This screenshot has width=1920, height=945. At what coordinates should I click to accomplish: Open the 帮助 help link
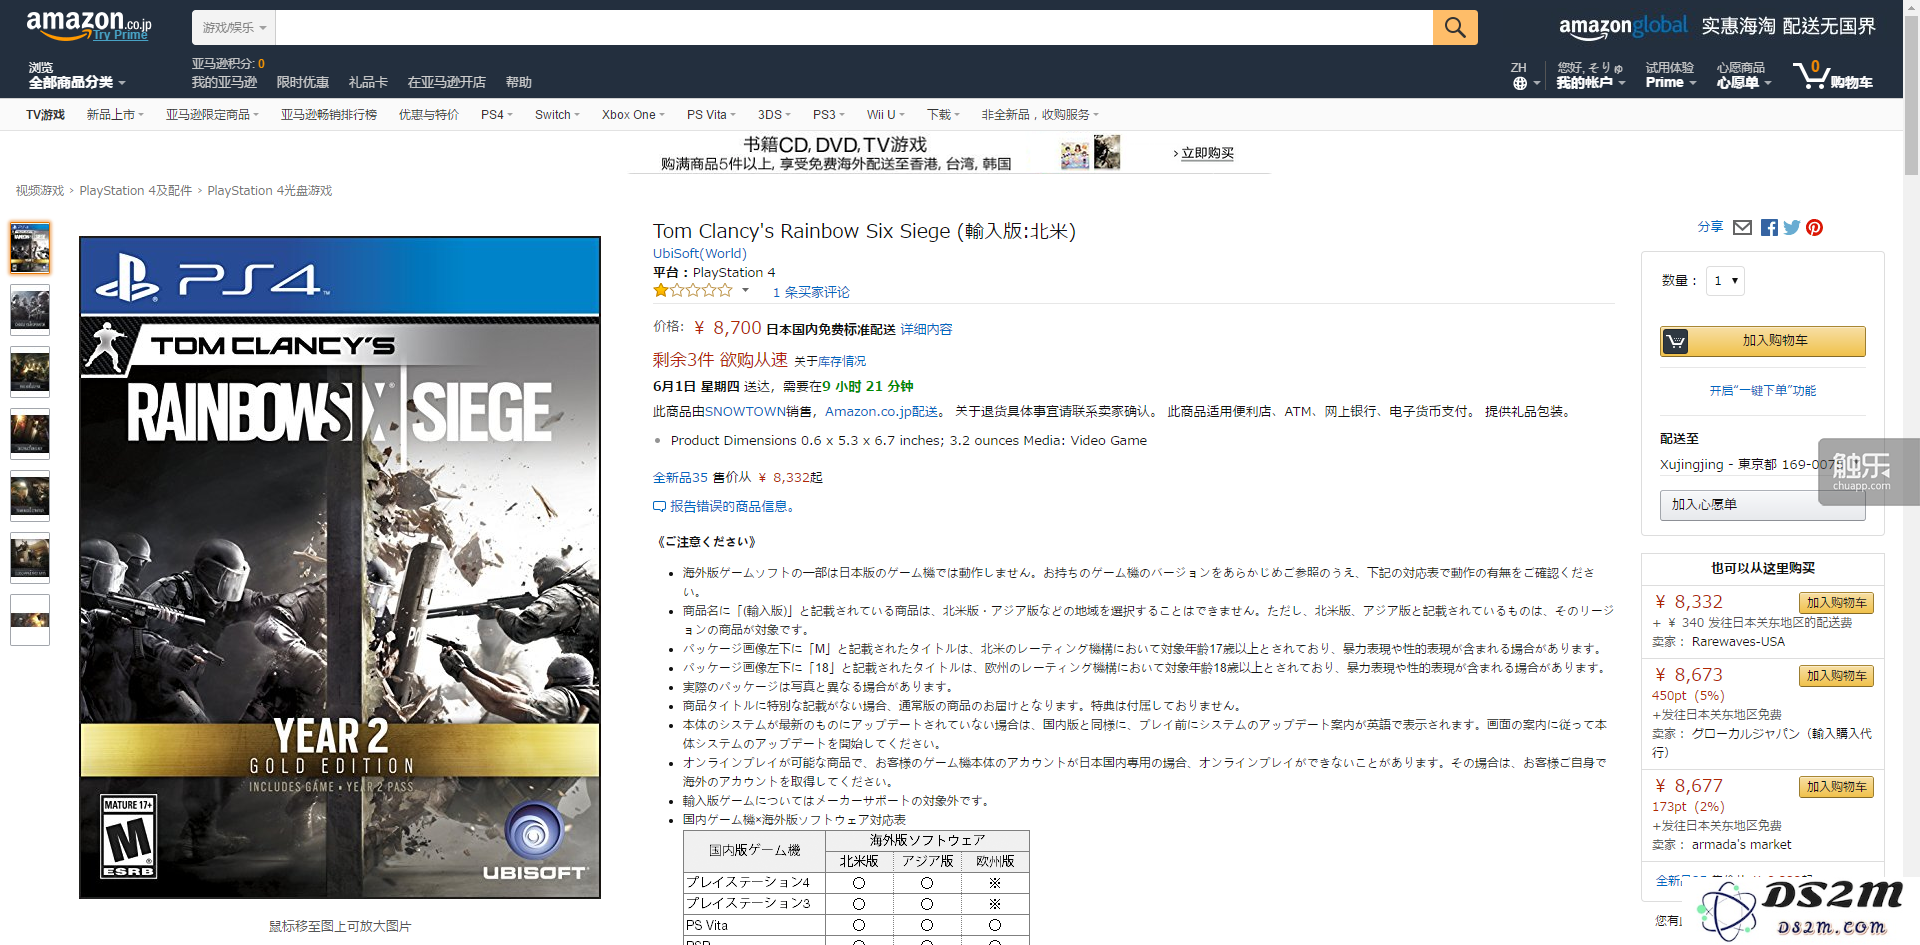519,83
